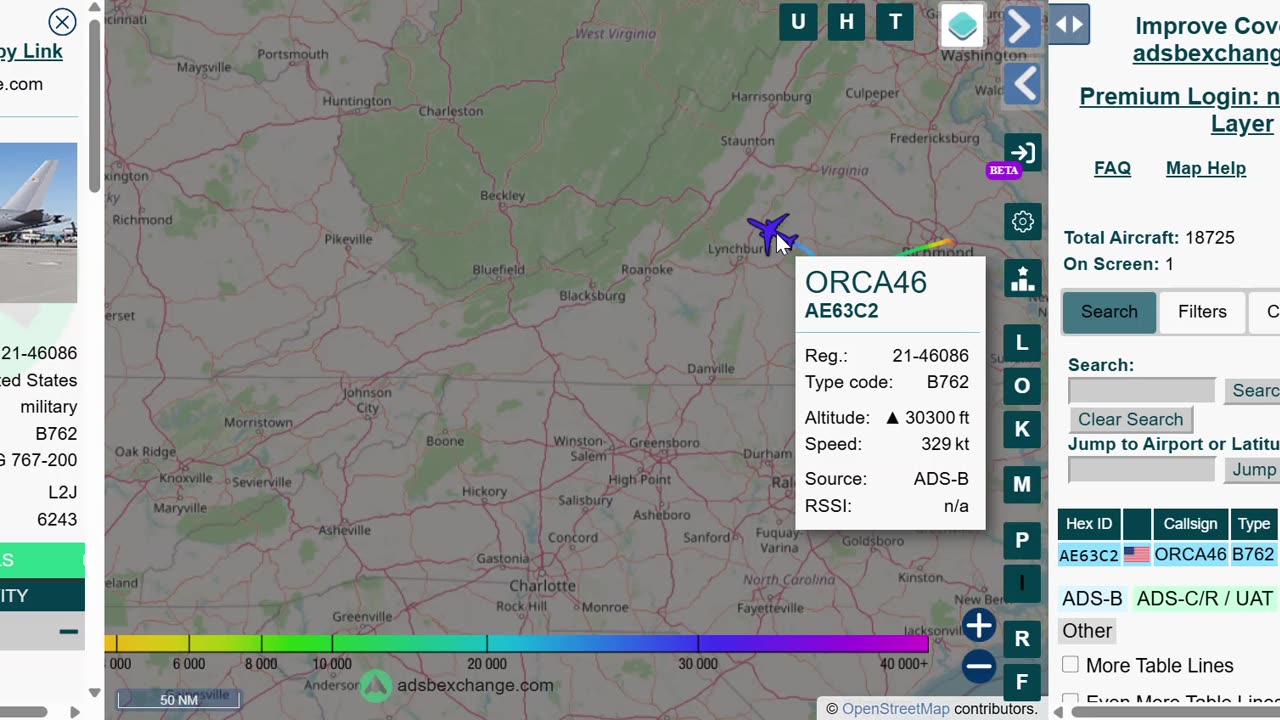Click the login arrow icon on the map
This screenshot has height=720, width=1280.
tap(1022, 153)
